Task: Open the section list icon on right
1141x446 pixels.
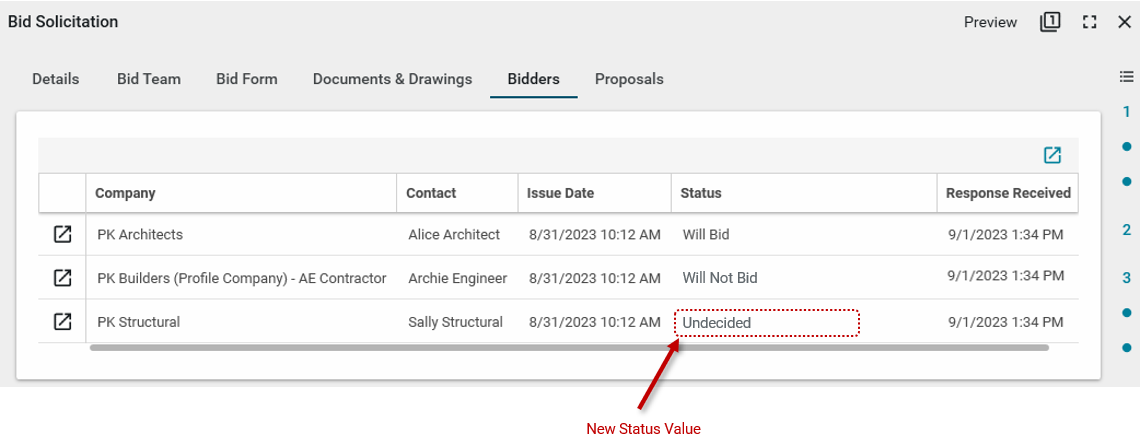Action: coord(1126,76)
